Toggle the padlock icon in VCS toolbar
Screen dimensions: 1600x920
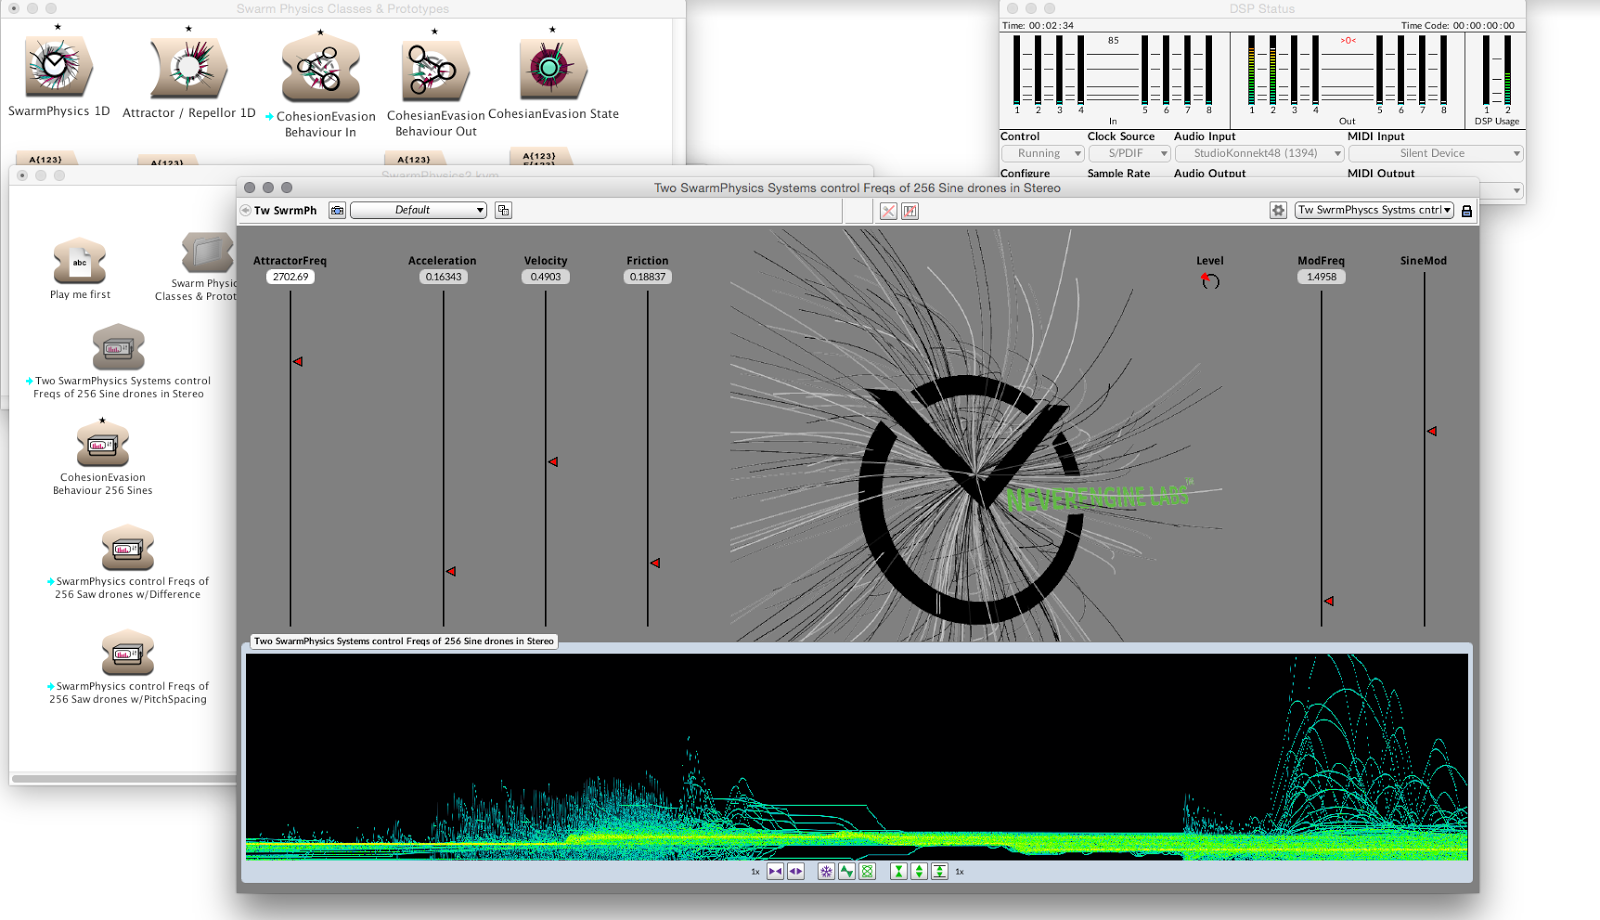(x=1467, y=211)
